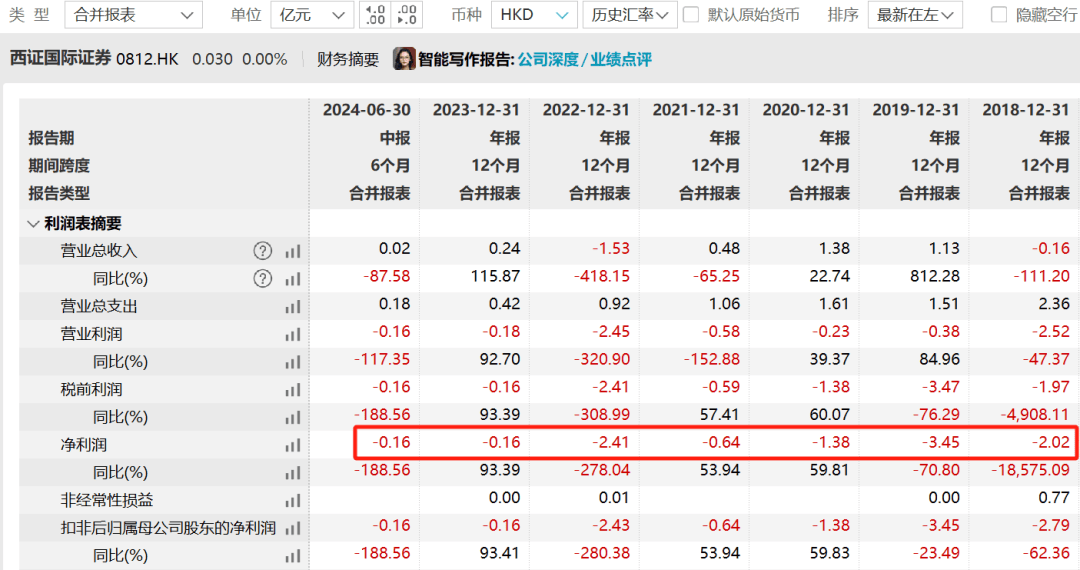
Task: Open chart icon for 税前利润 row
Action: click(x=293, y=390)
